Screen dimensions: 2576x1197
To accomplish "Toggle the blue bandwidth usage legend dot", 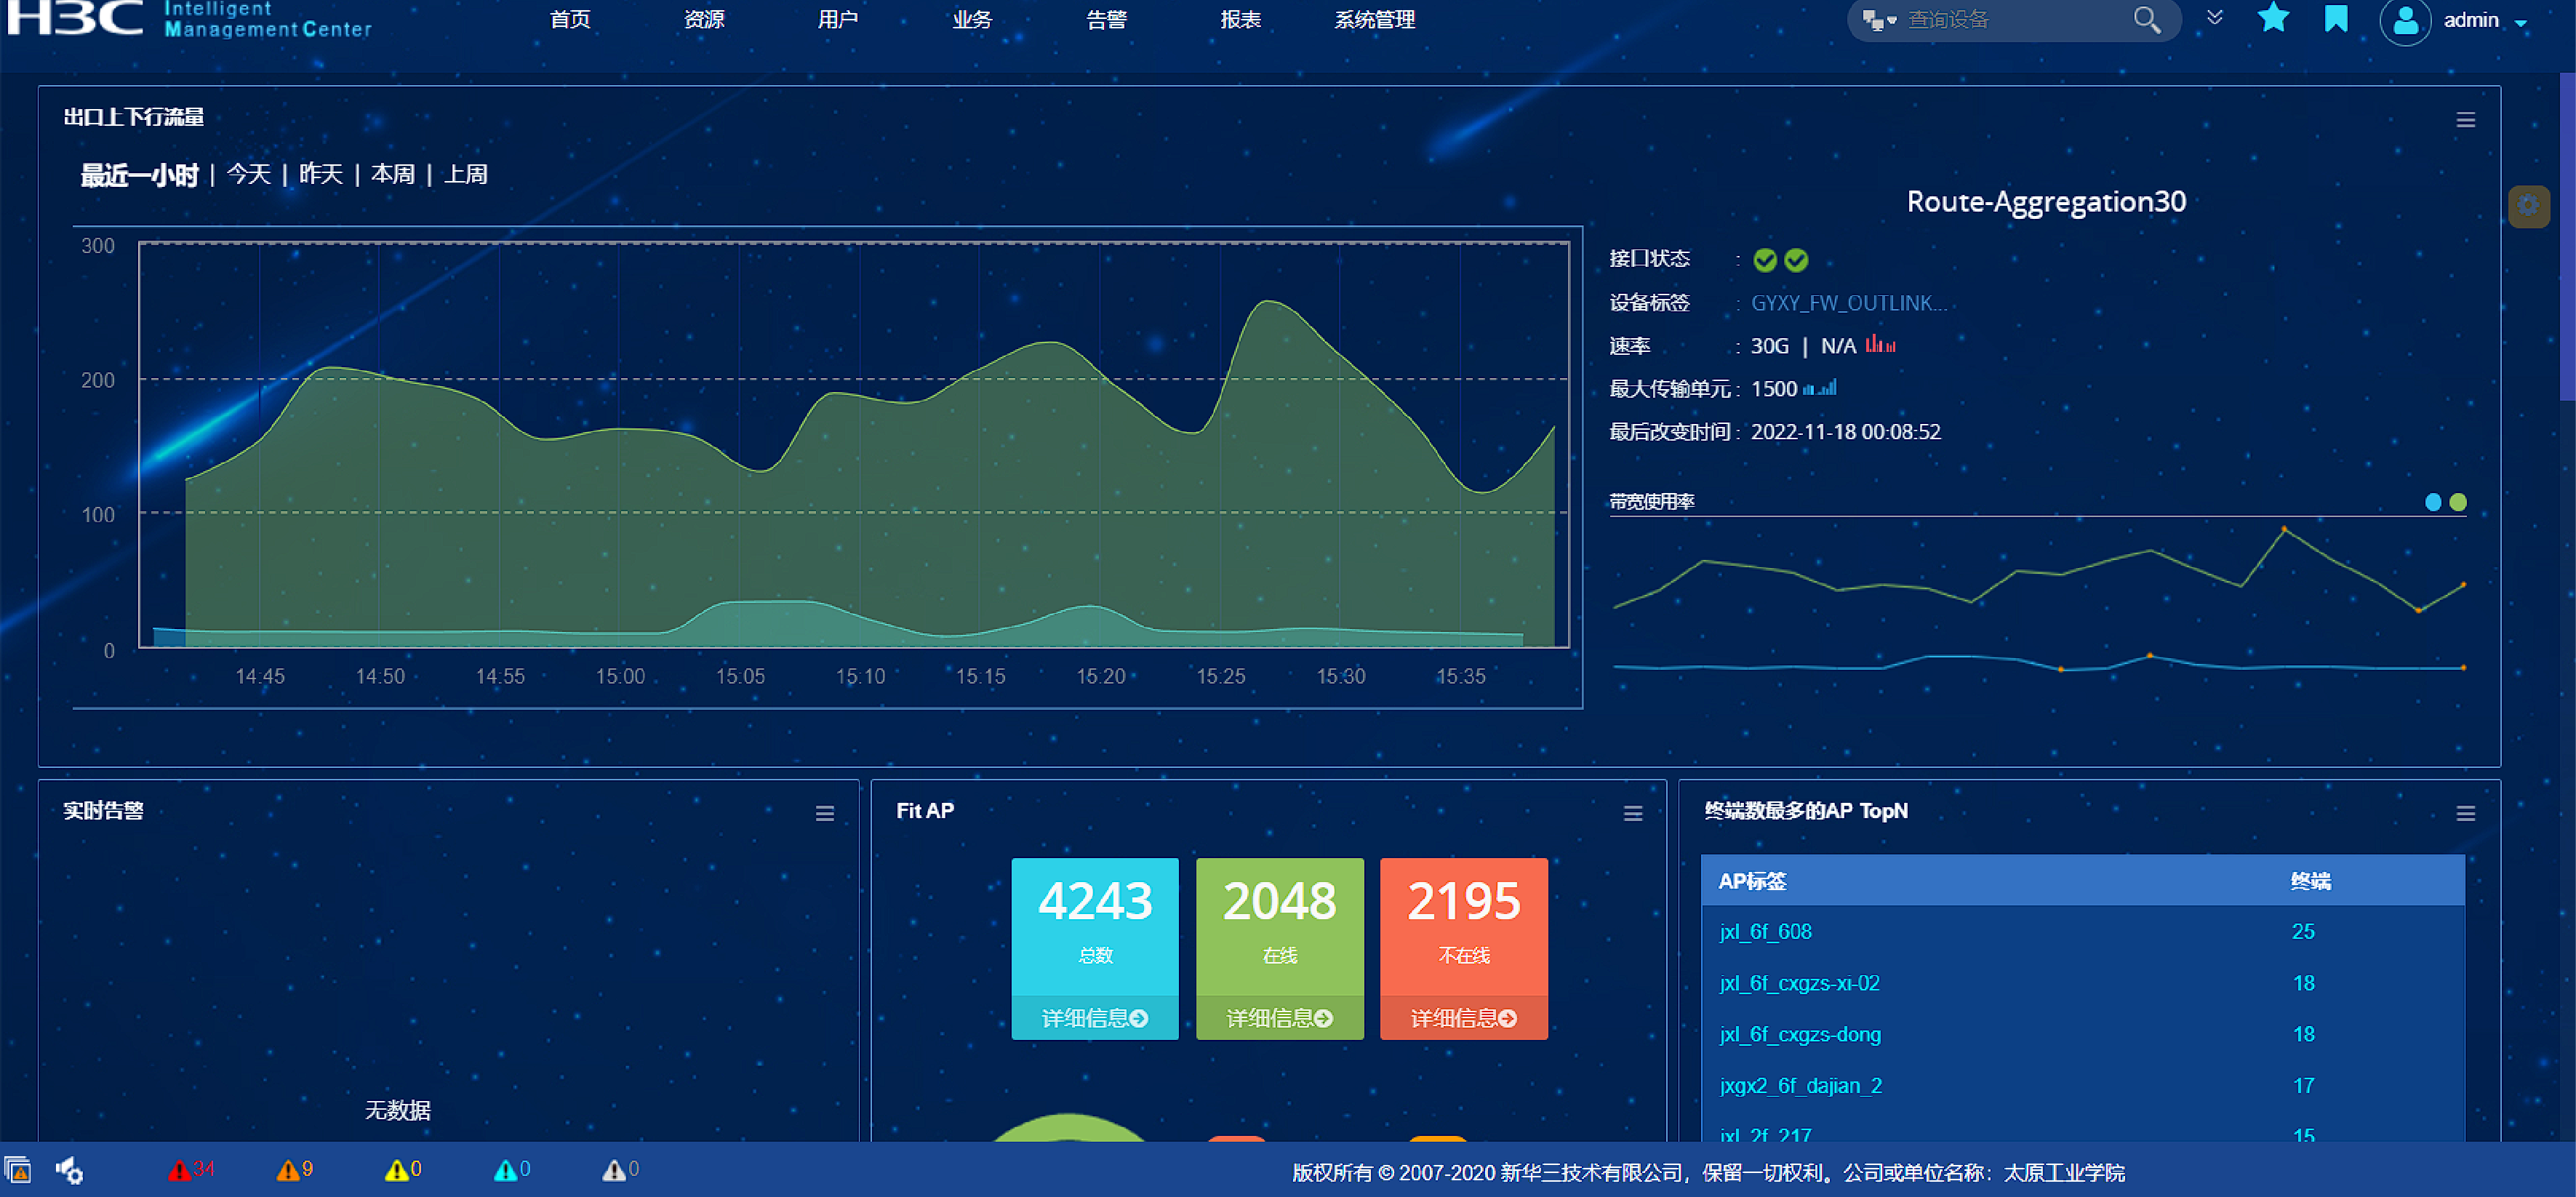I will (2433, 502).
